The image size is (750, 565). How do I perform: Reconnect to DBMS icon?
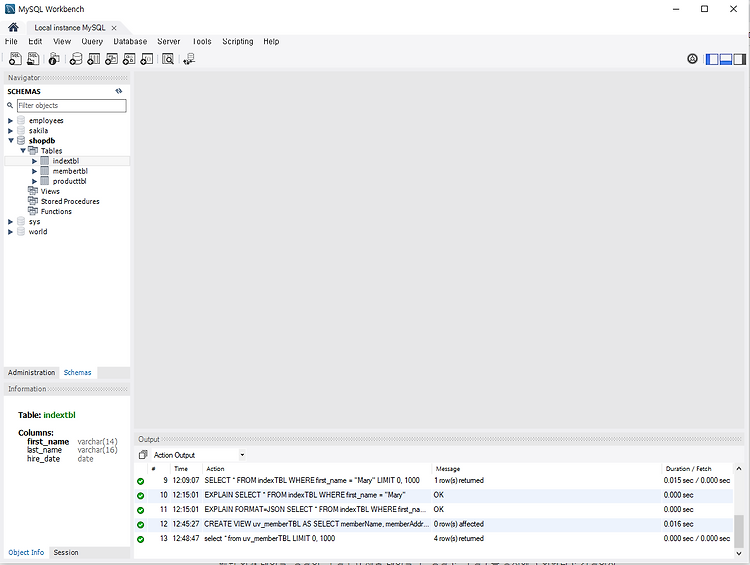189,59
